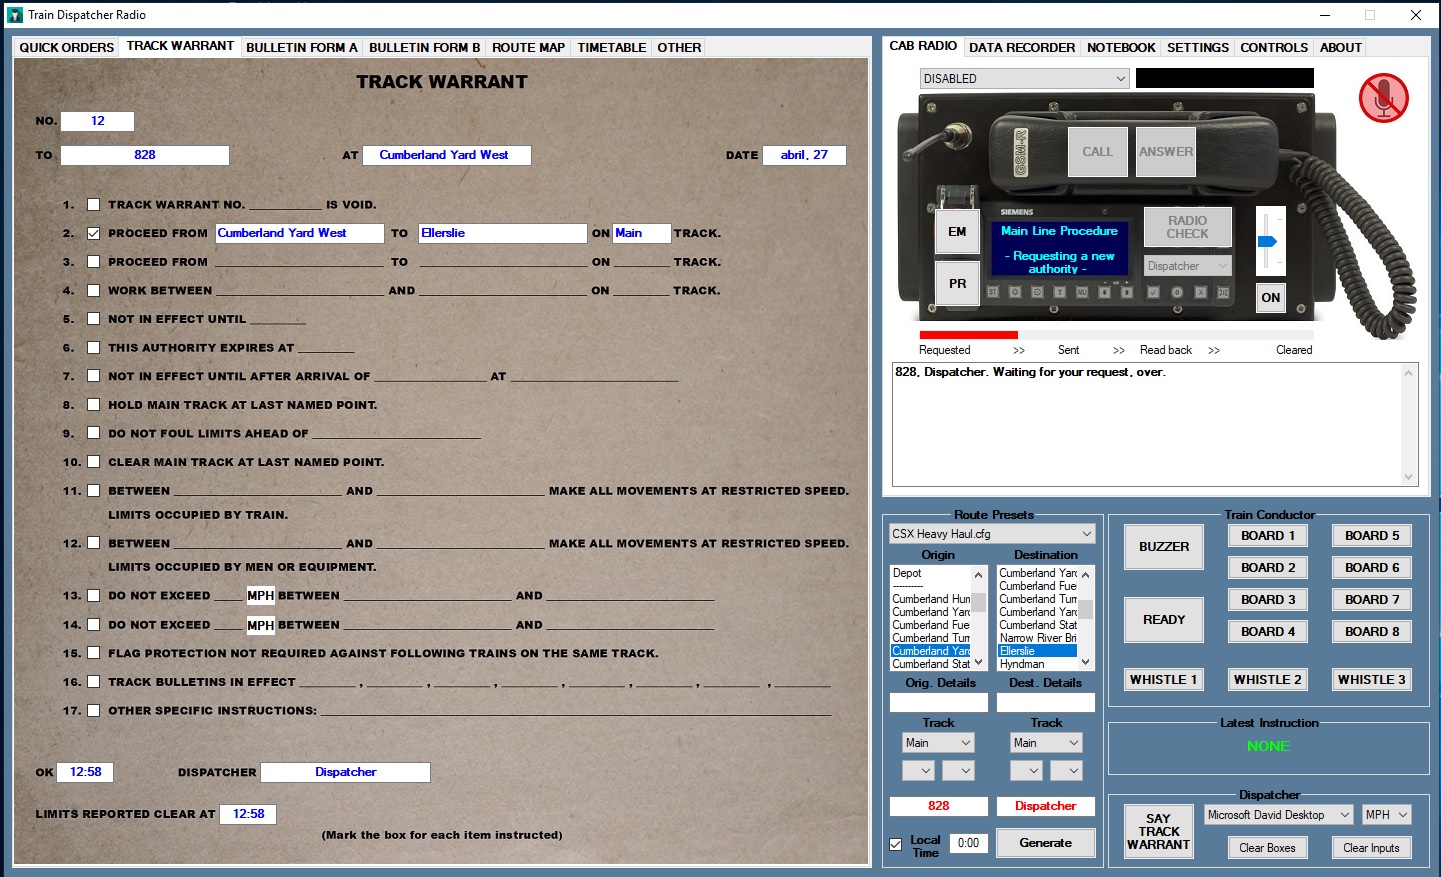Click the READY conductor button
Viewport: 1441px width, 877px height.
1164,620
